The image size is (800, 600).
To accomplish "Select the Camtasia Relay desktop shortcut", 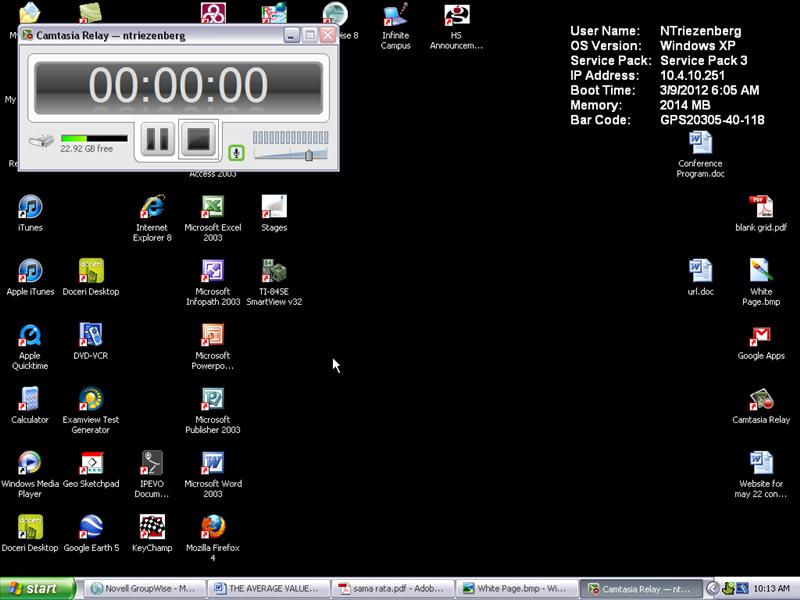I will pyautogui.click(x=761, y=406).
